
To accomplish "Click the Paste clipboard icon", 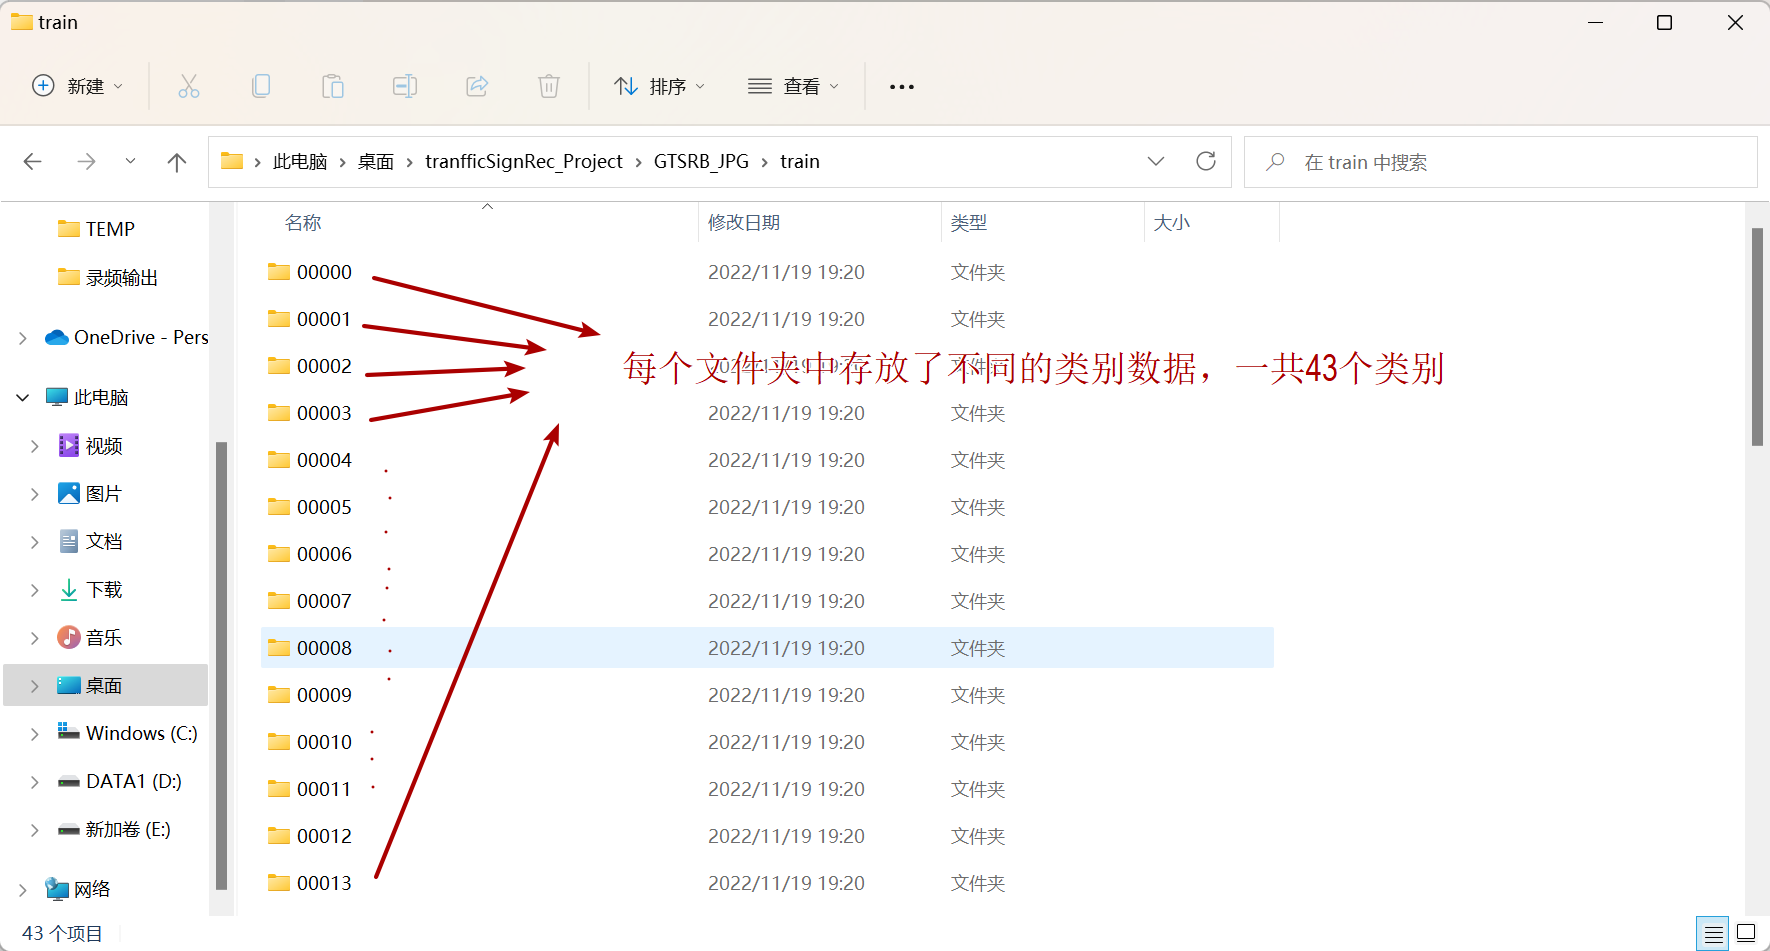I will point(333,86).
